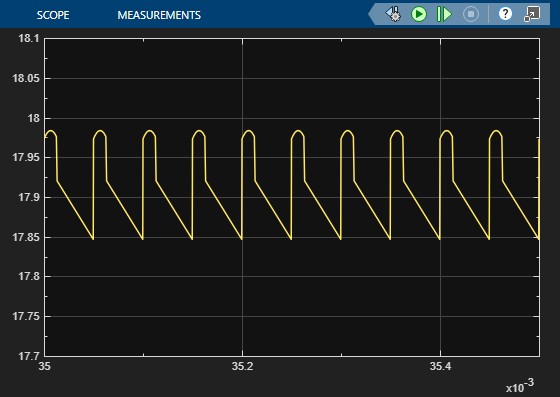This screenshot has width=560, height=397.
Task: Click the 35.2 x-axis tick label
Action: click(242, 366)
